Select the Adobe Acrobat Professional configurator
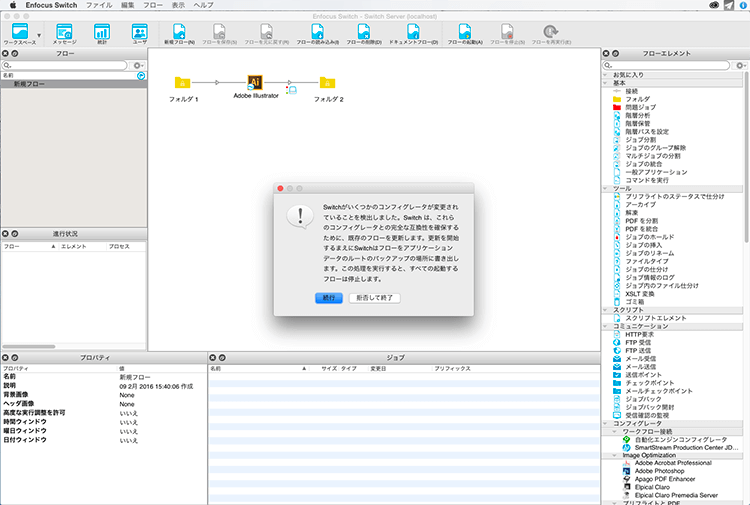 coord(667,463)
